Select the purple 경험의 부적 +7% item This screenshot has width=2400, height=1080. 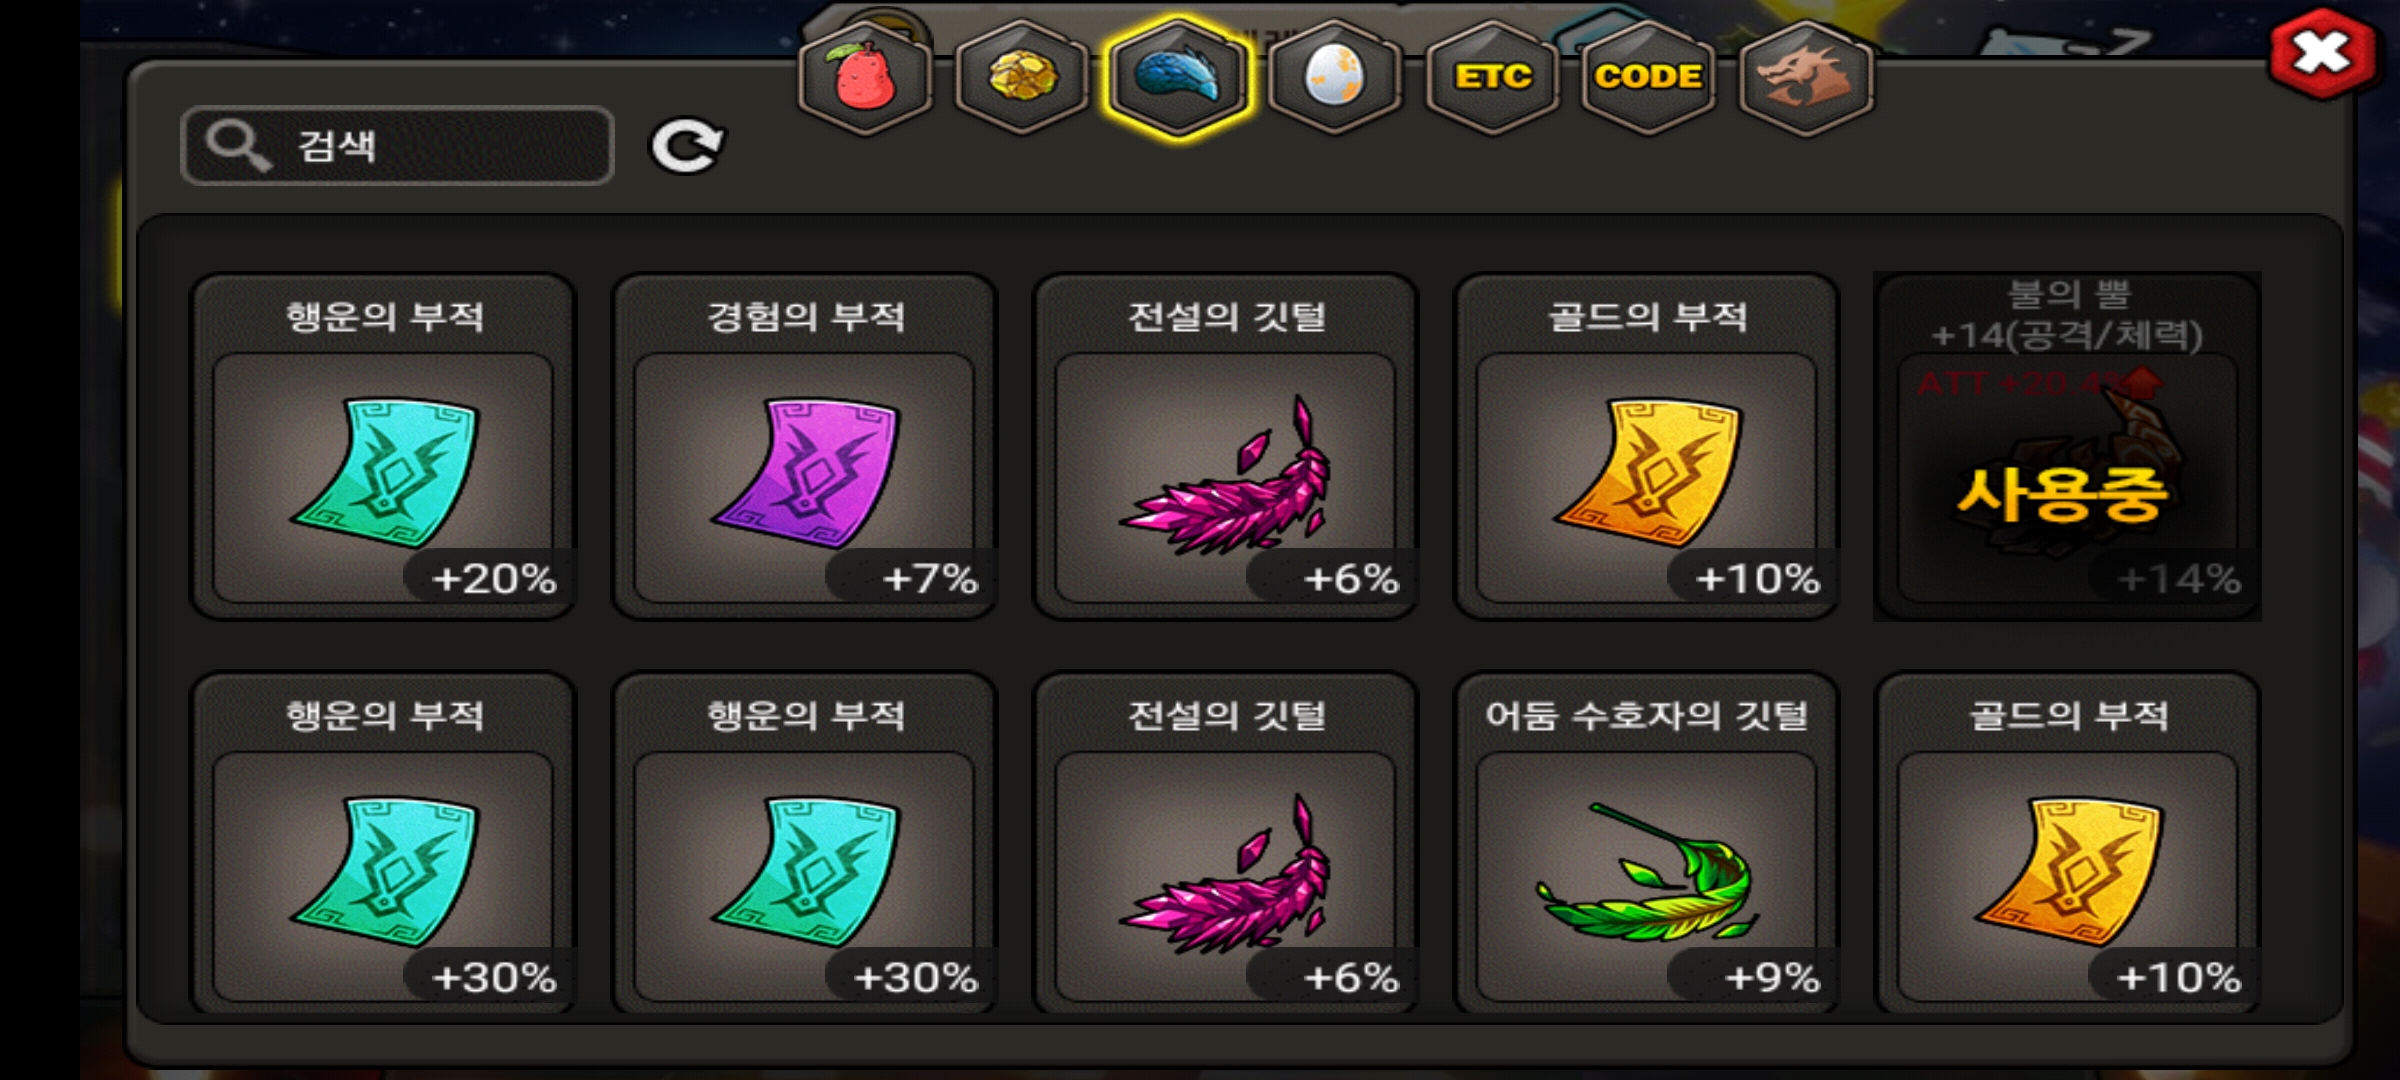click(x=804, y=446)
